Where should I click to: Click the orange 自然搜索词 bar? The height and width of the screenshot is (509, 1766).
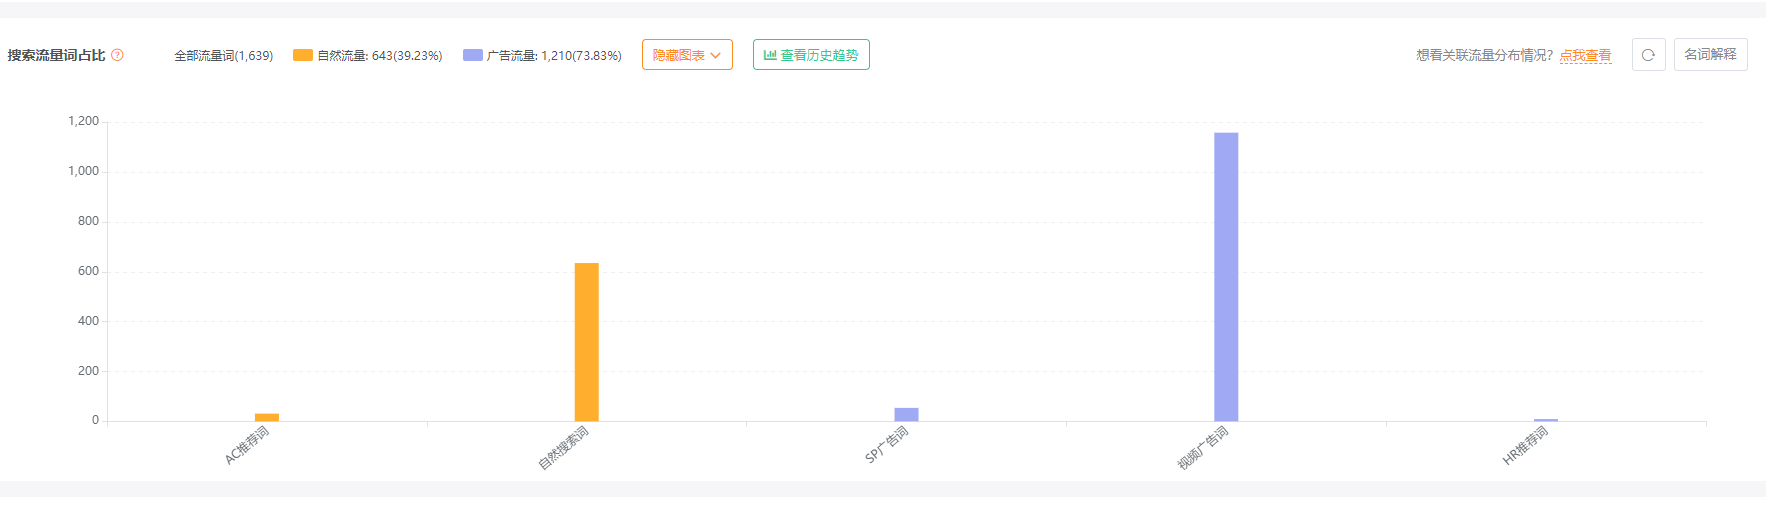coord(586,342)
